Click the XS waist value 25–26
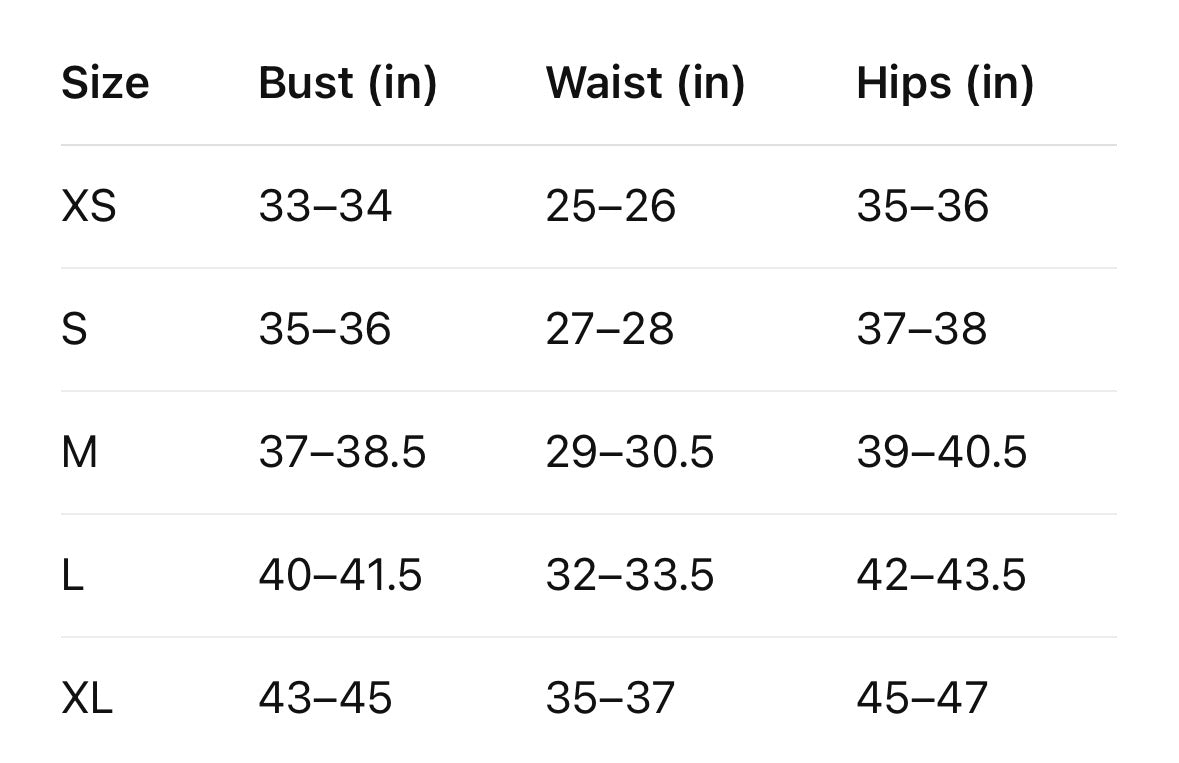This screenshot has width=1179, height=763. pos(611,206)
